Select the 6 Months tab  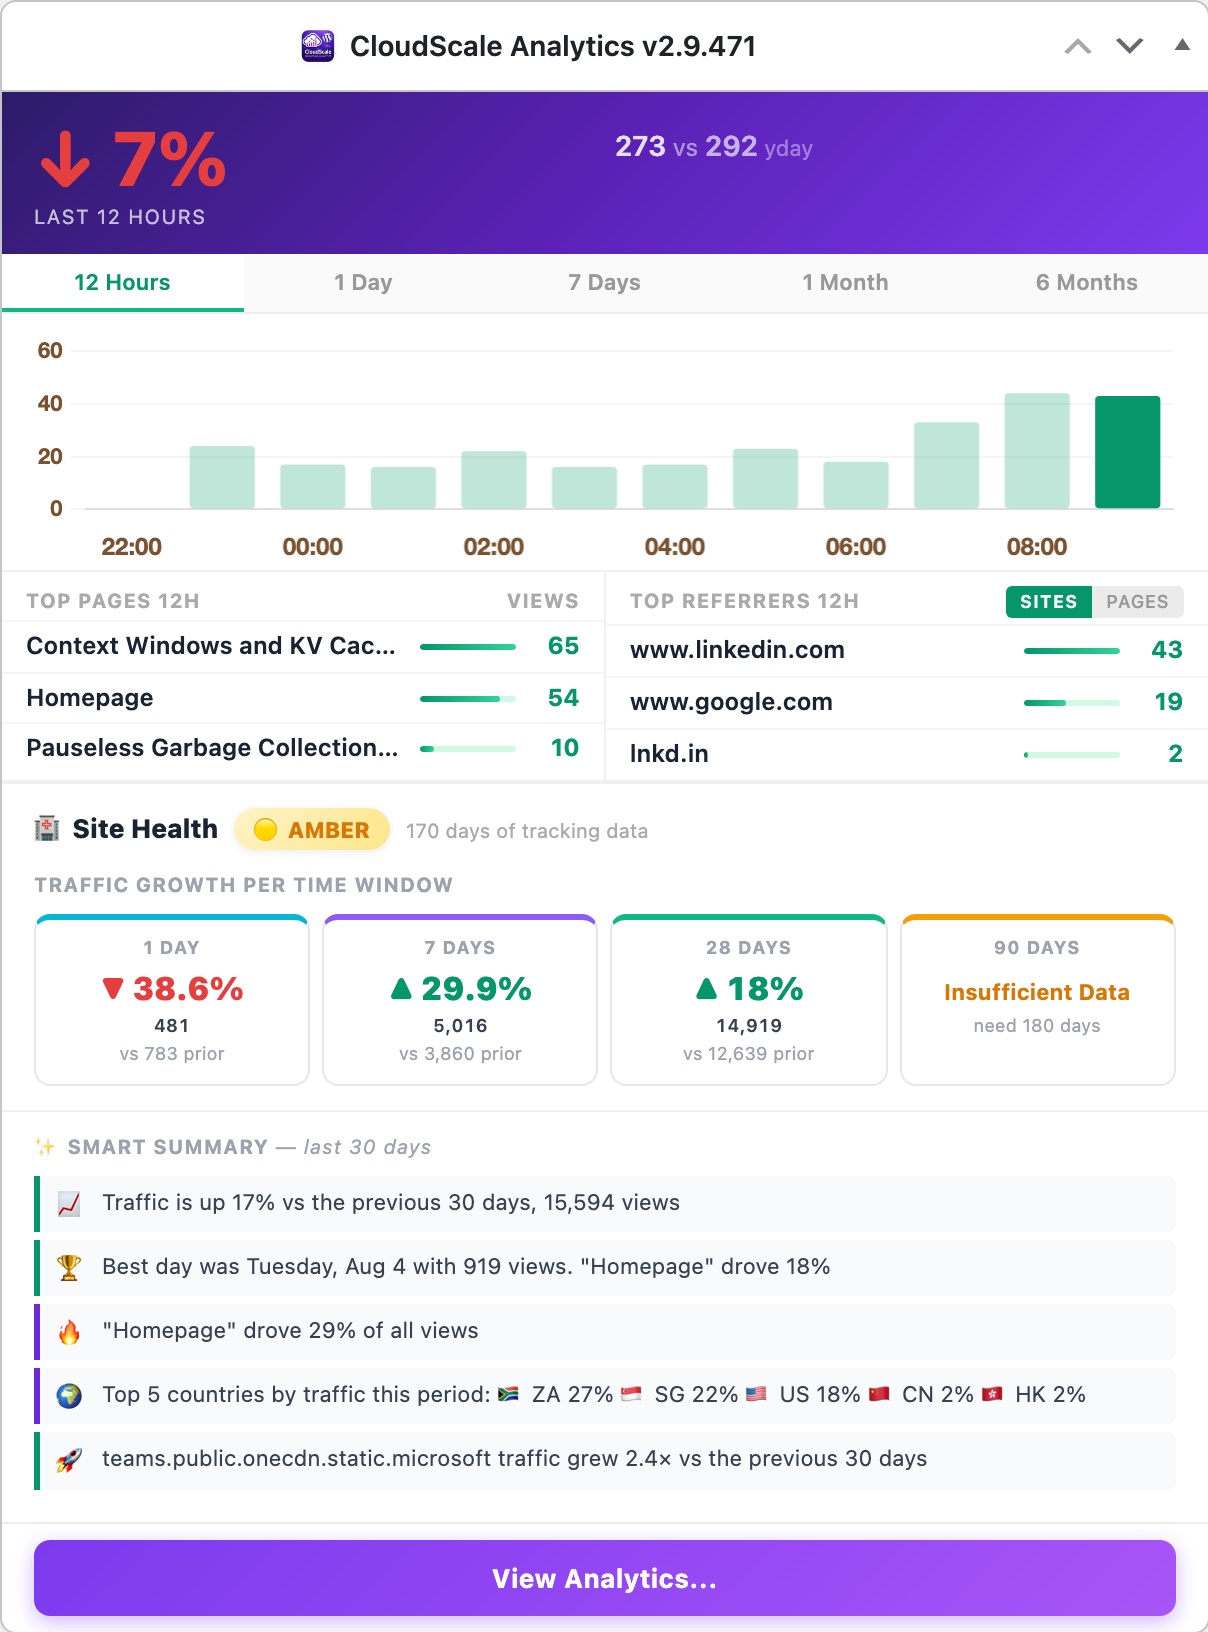point(1086,283)
